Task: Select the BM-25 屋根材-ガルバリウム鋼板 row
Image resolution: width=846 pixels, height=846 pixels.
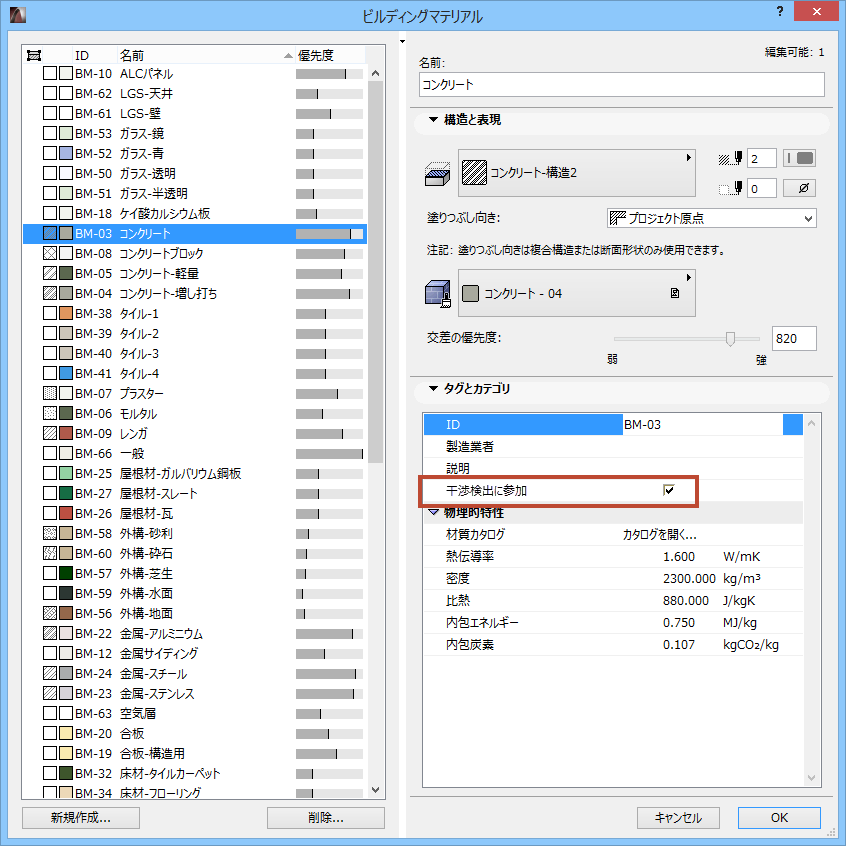Action: coord(195,473)
